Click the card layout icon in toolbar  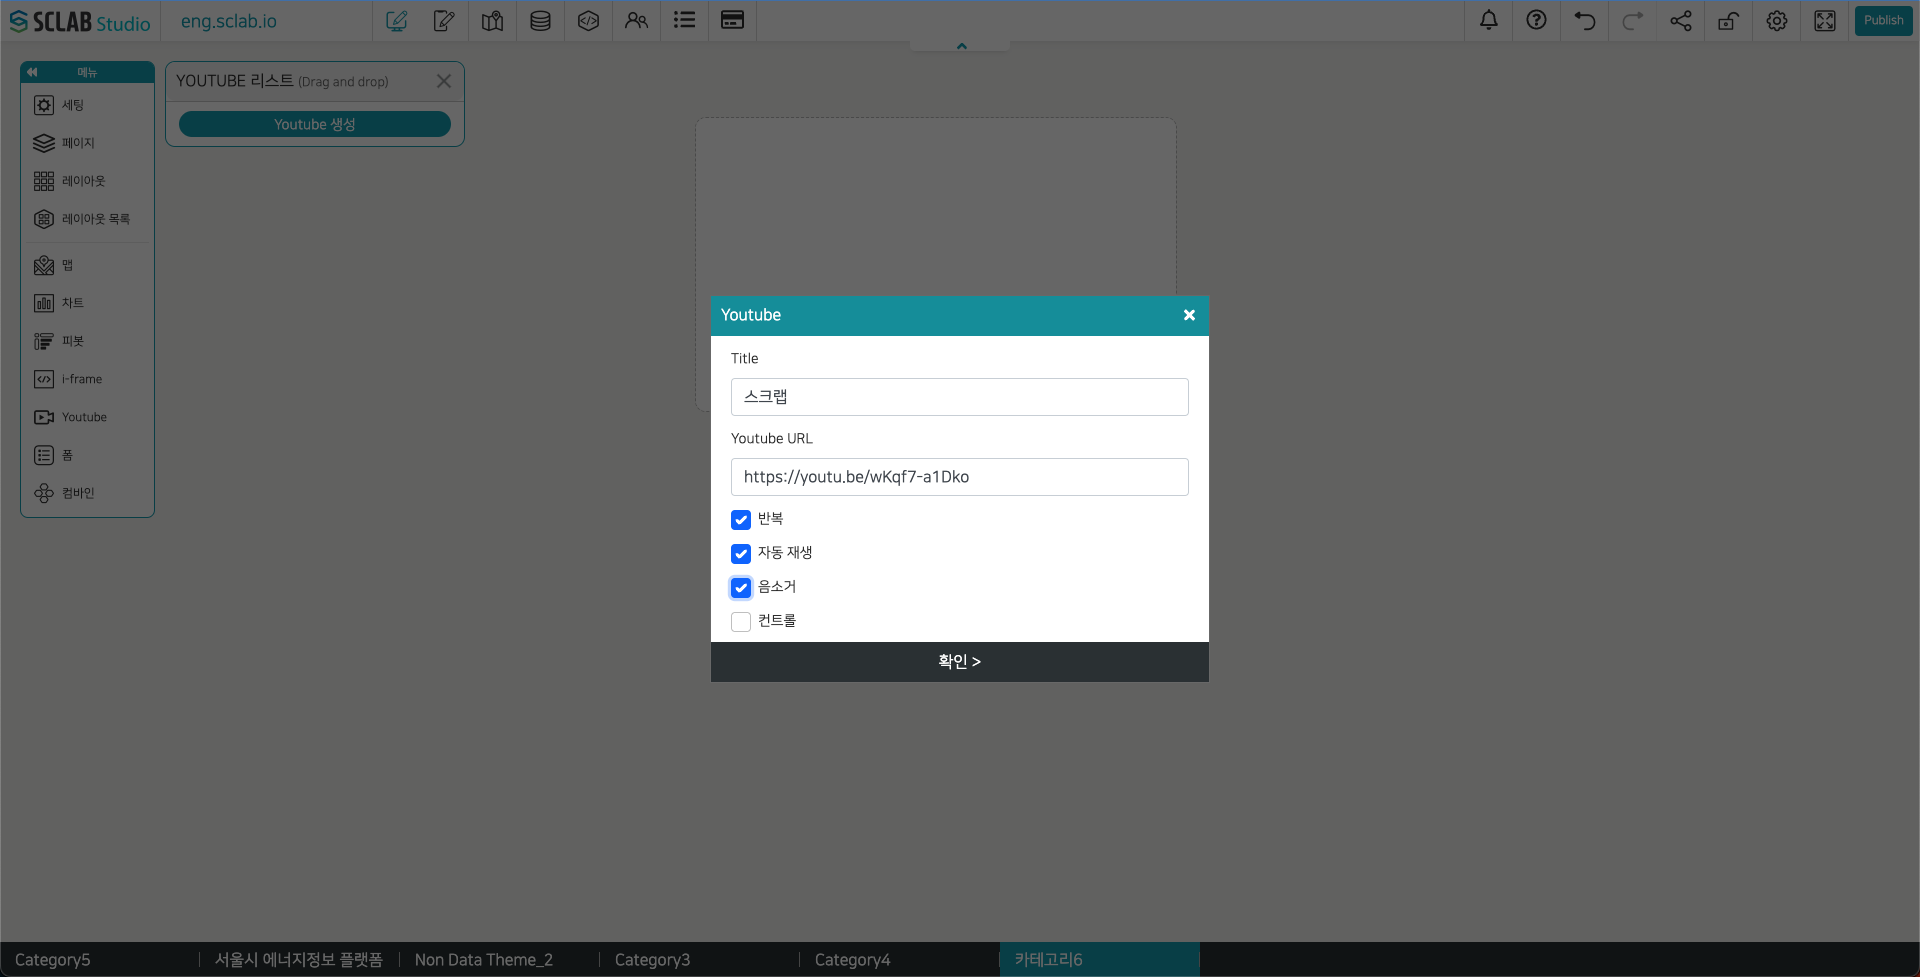click(x=732, y=21)
